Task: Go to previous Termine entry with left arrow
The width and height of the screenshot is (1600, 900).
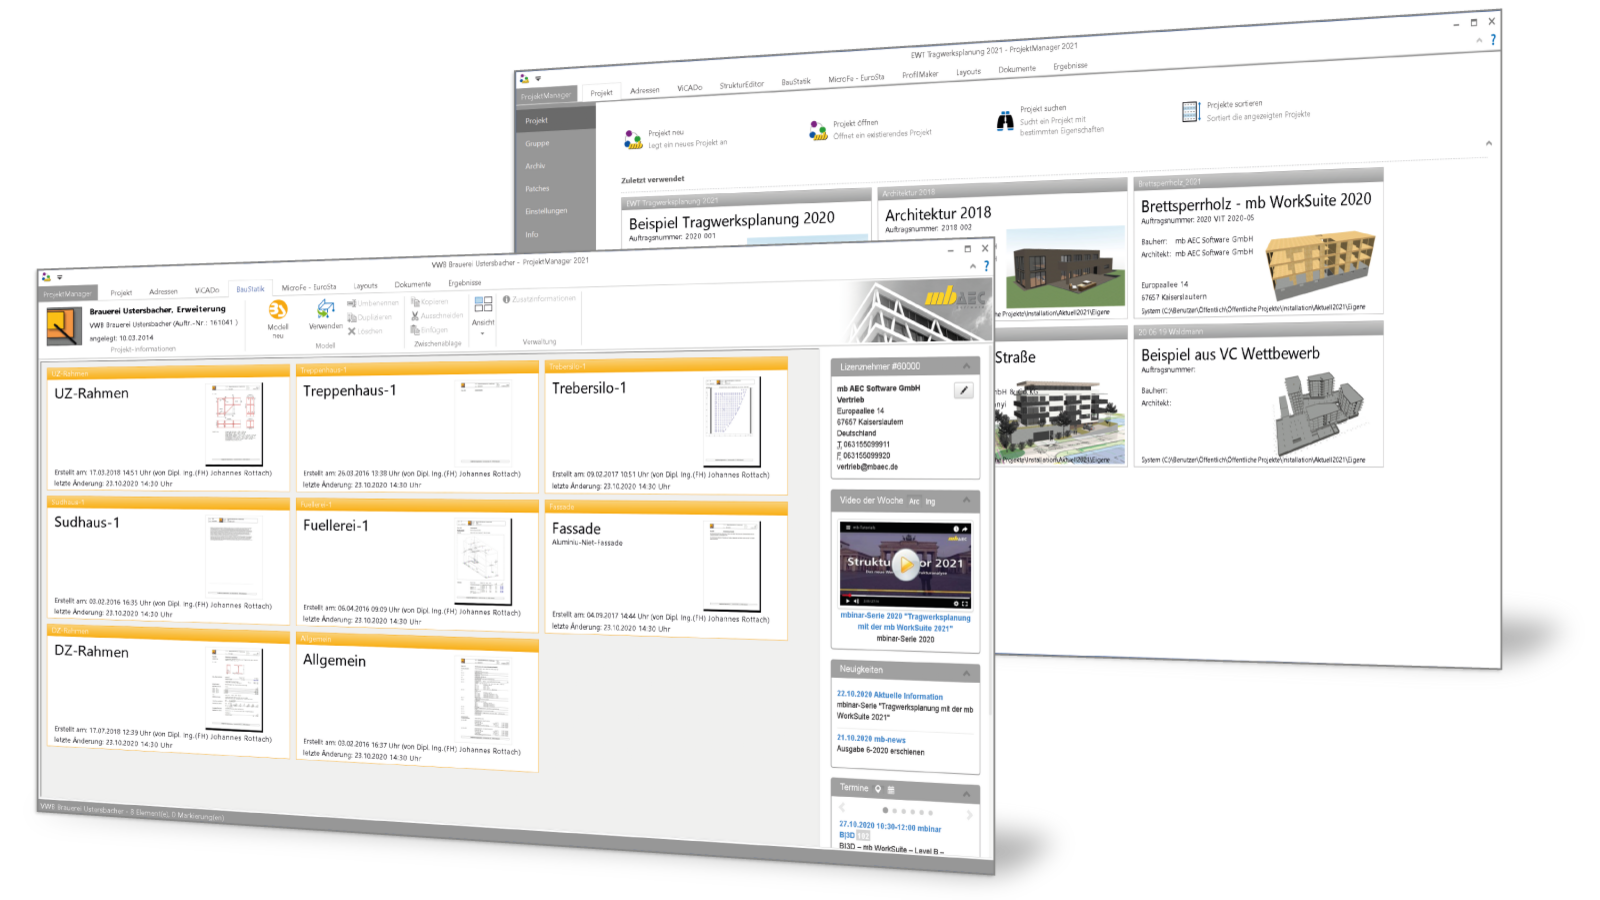Action: click(842, 807)
